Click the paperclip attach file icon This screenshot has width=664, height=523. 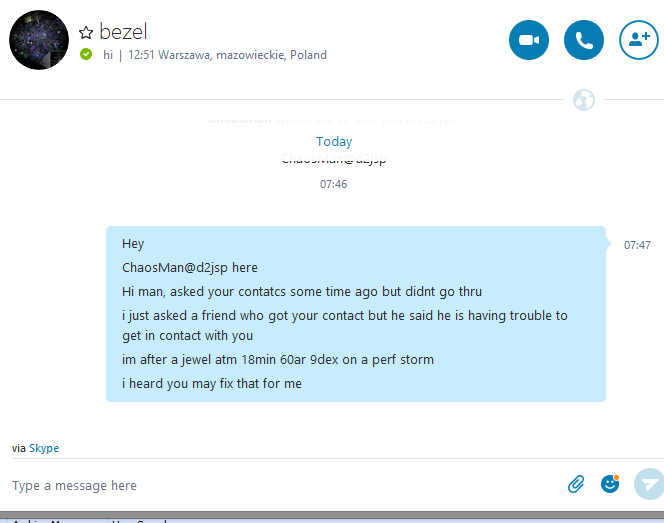(576, 485)
